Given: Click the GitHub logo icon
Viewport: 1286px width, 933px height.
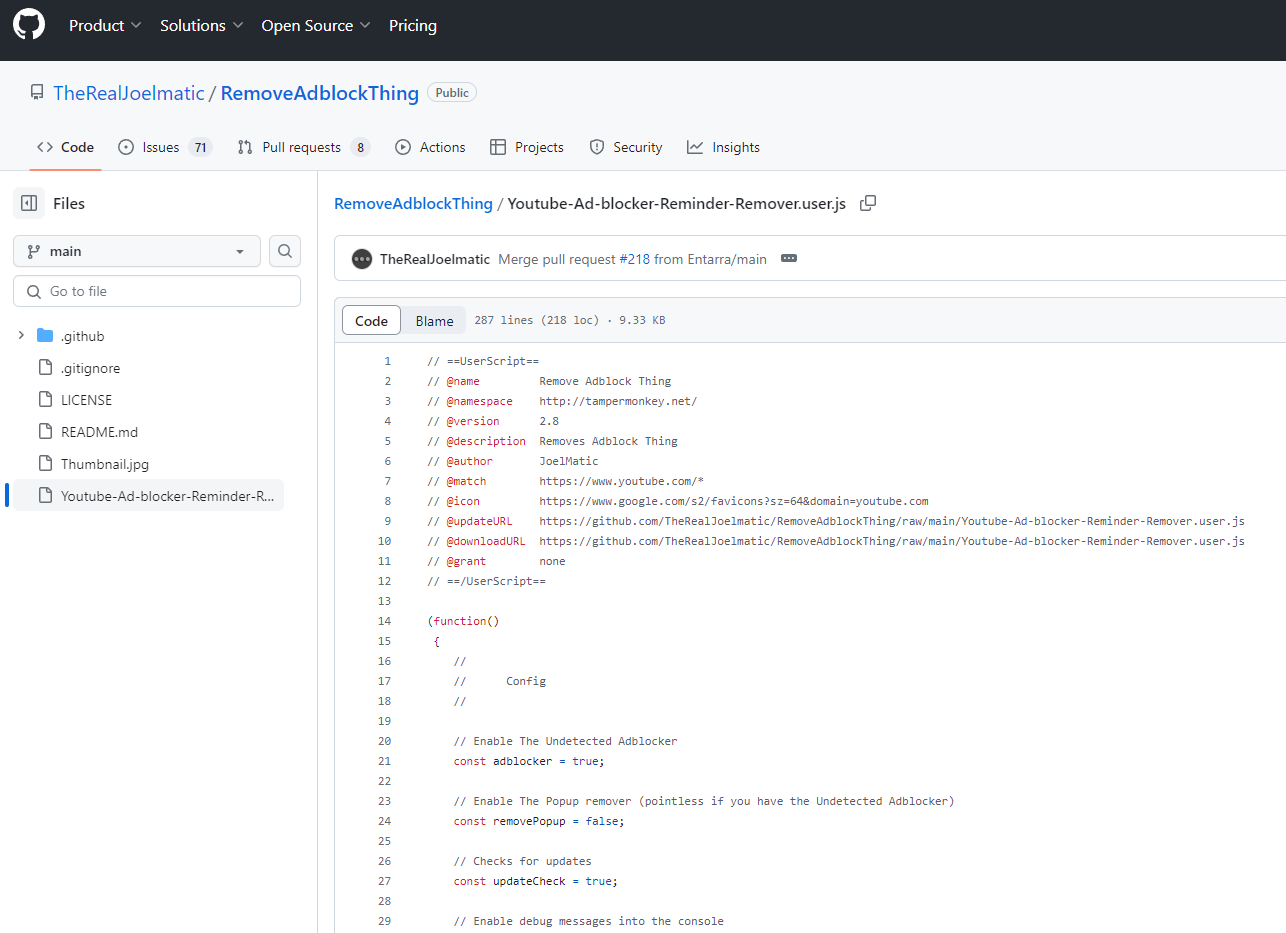Looking at the screenshot, I should click(x=29, y=25).
